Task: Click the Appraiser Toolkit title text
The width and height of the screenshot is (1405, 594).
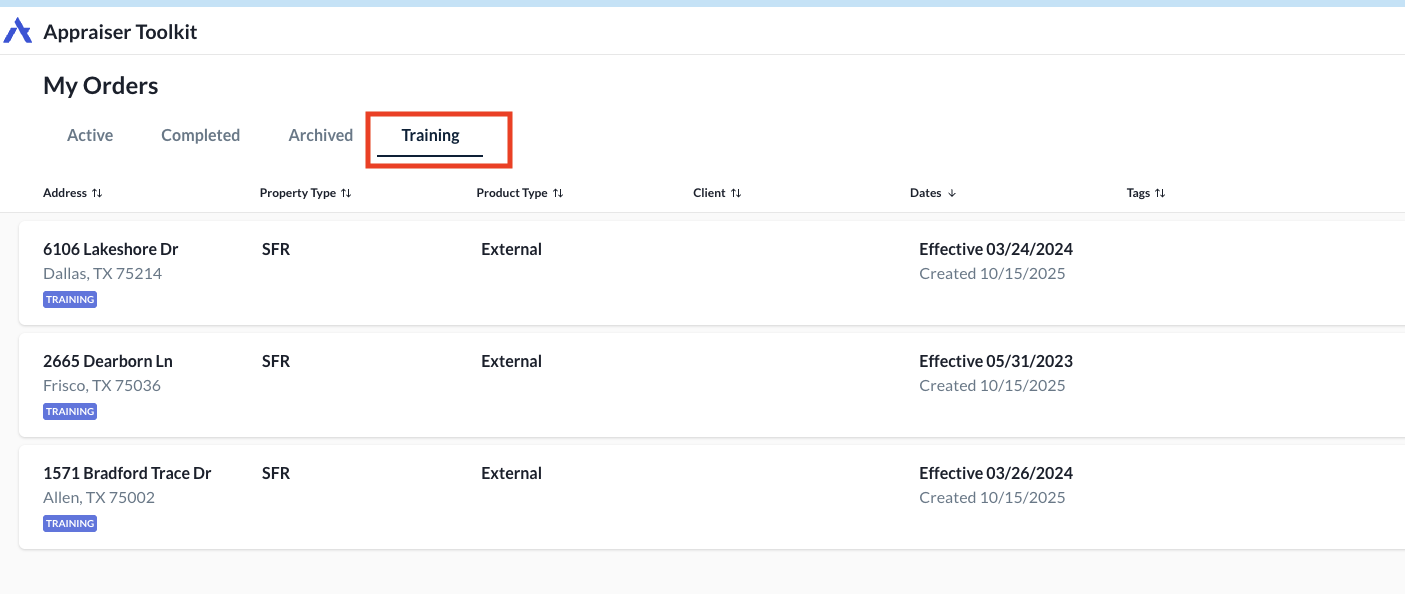Action: pyautogui.click(x=120, y=32)
